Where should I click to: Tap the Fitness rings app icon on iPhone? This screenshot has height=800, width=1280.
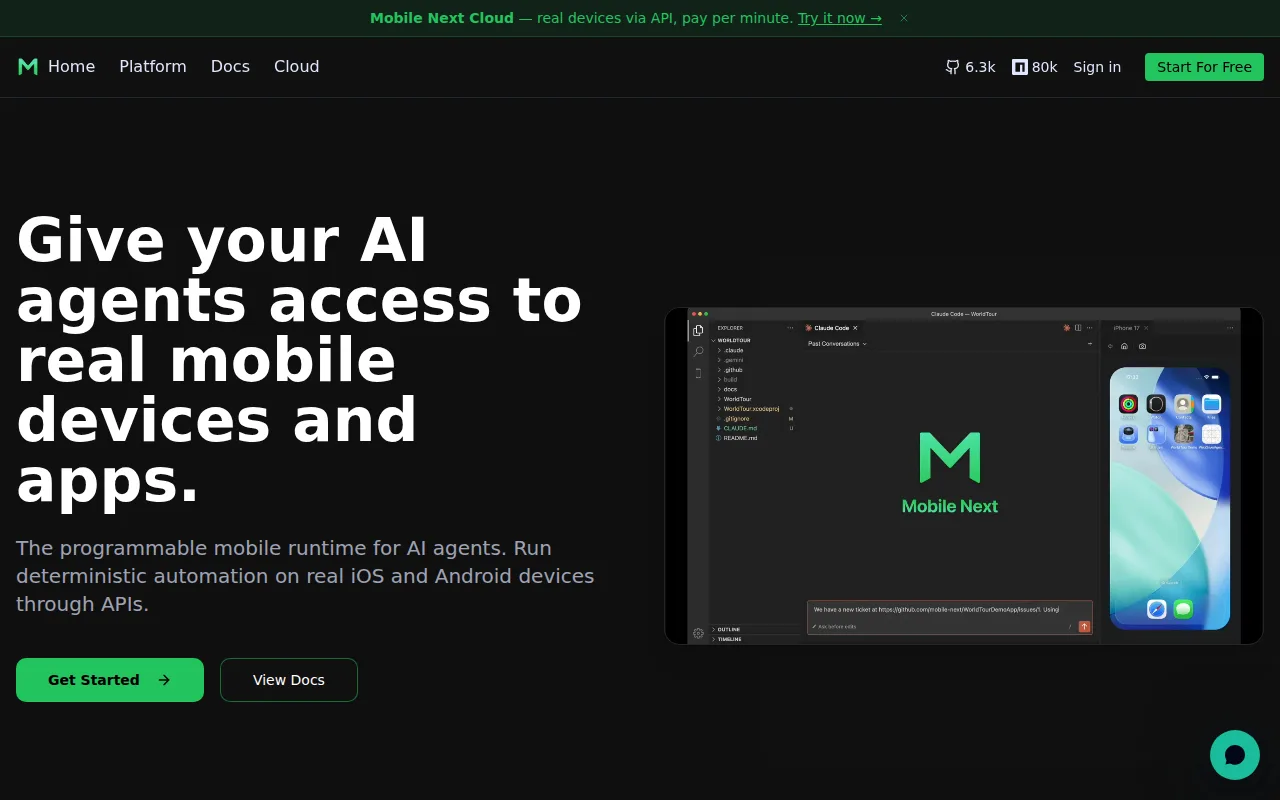click(1128, 404)
